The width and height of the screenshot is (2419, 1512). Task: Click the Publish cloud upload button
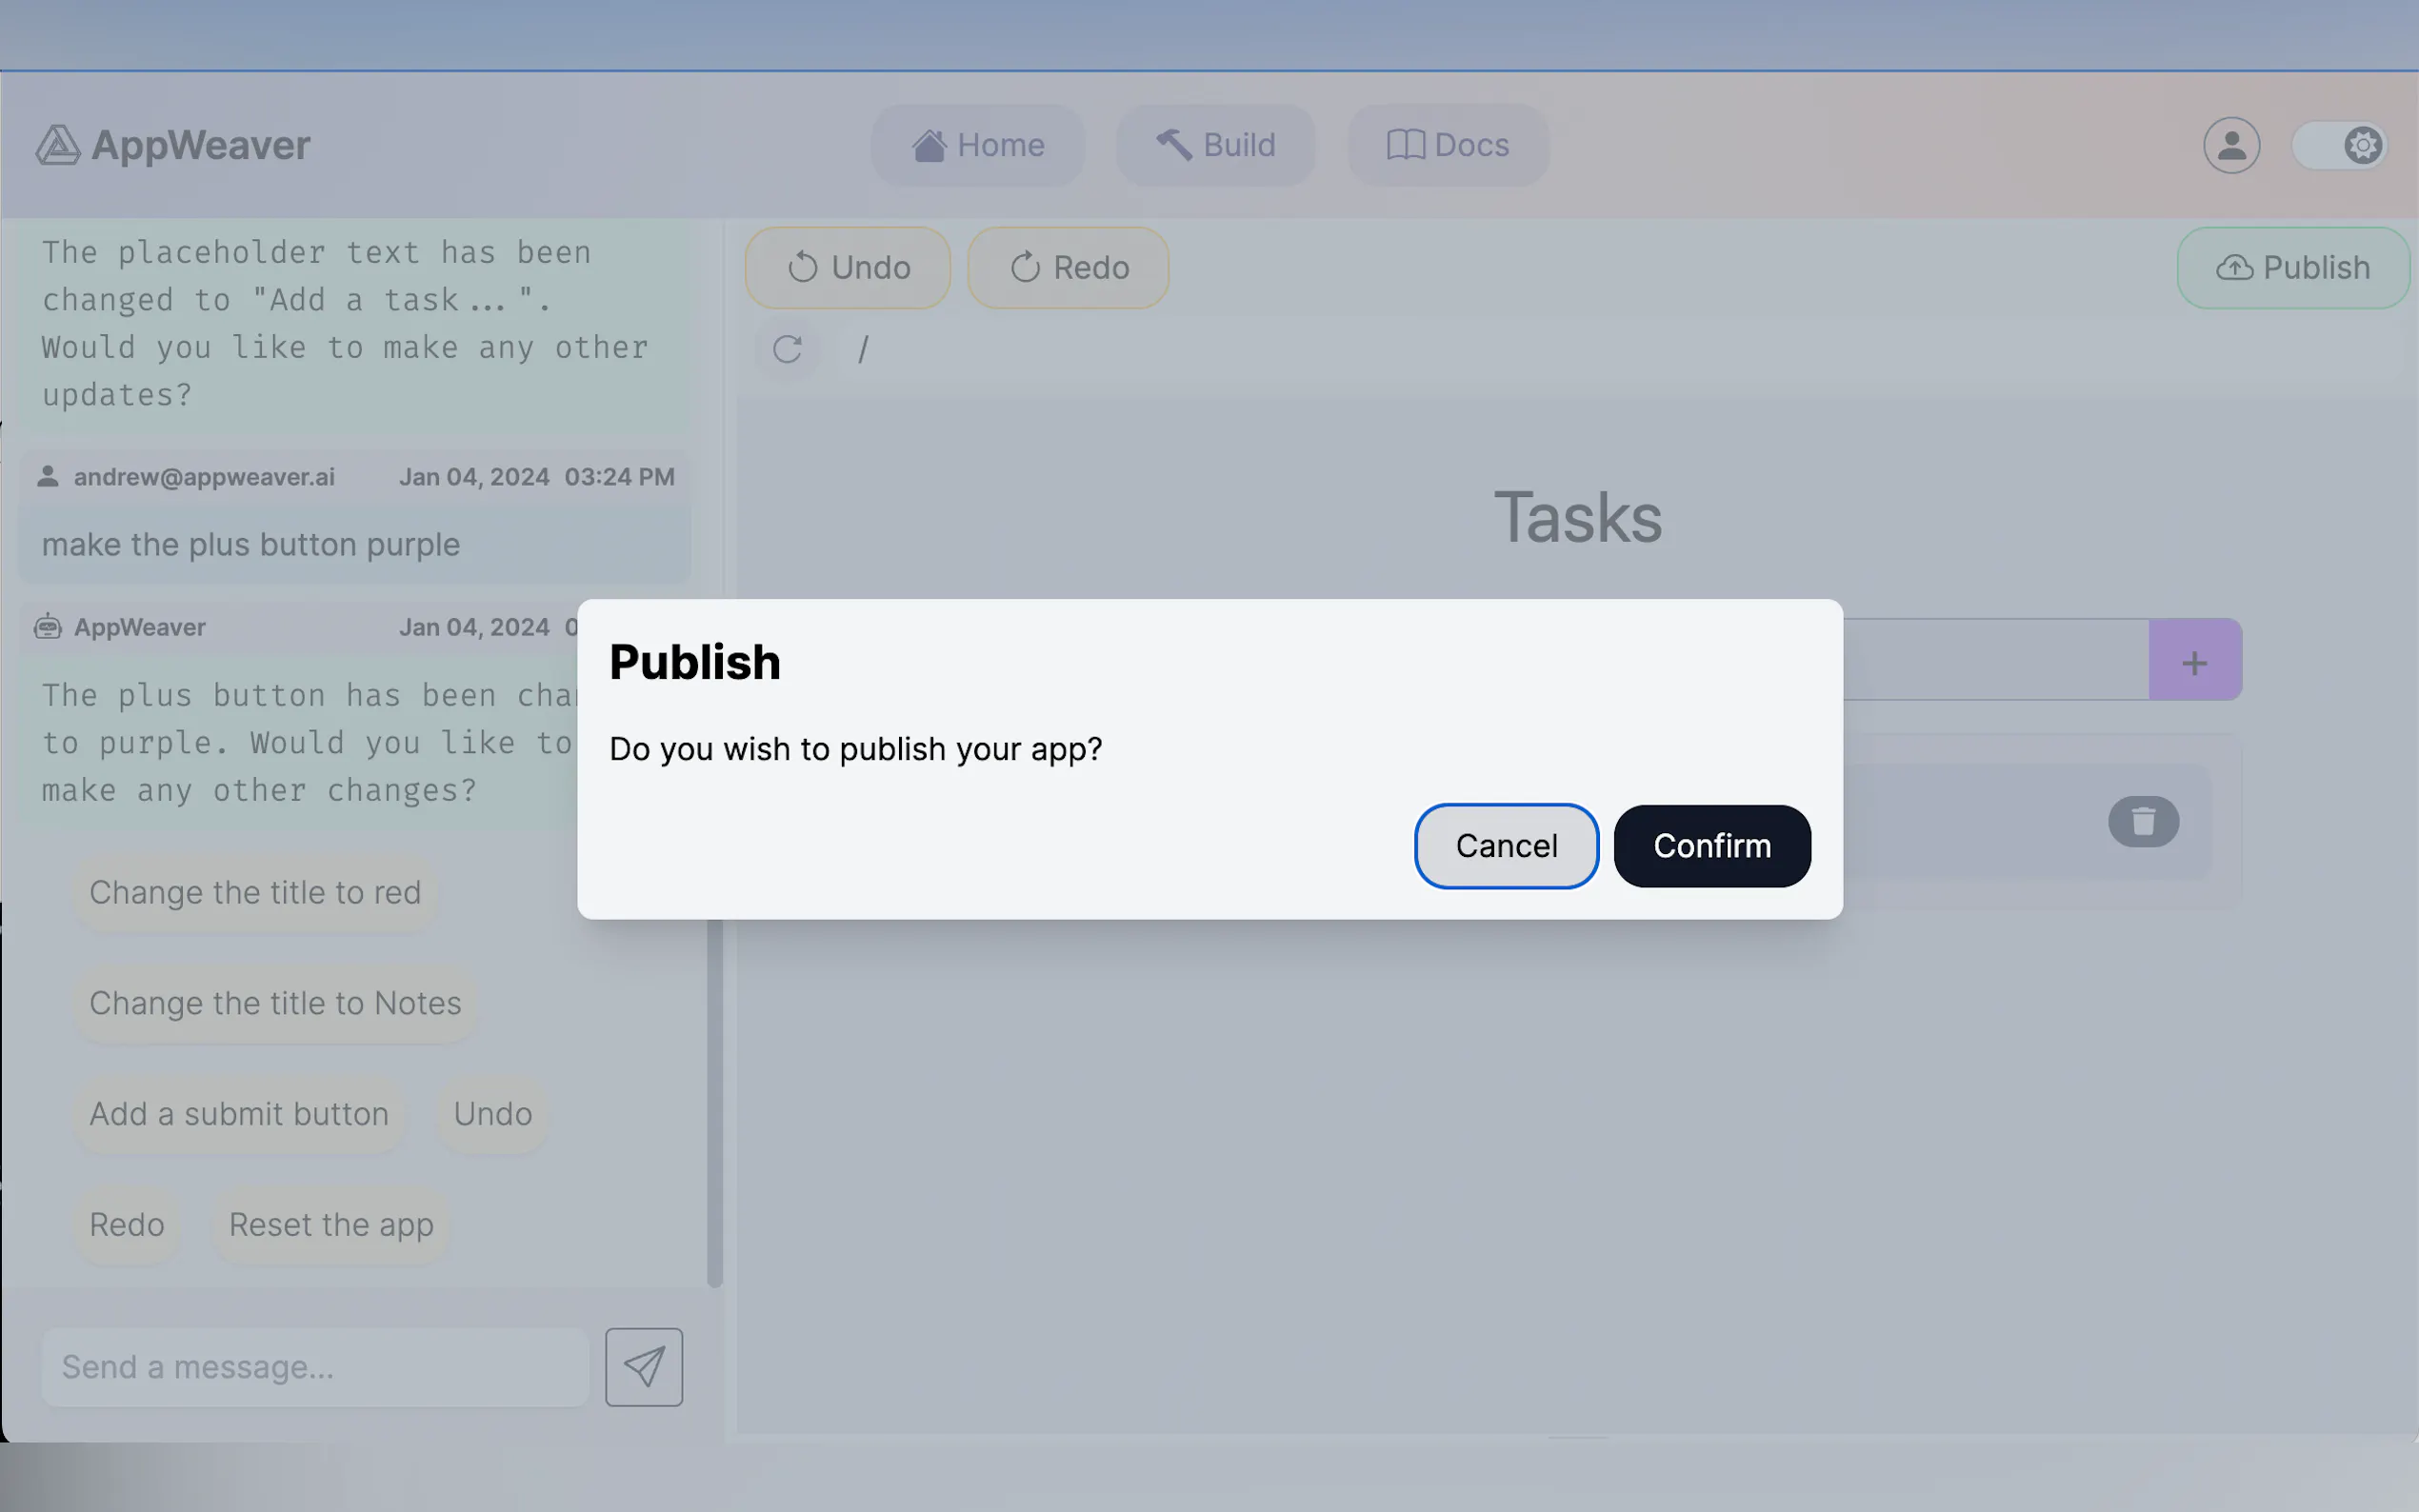(2292, 268)
